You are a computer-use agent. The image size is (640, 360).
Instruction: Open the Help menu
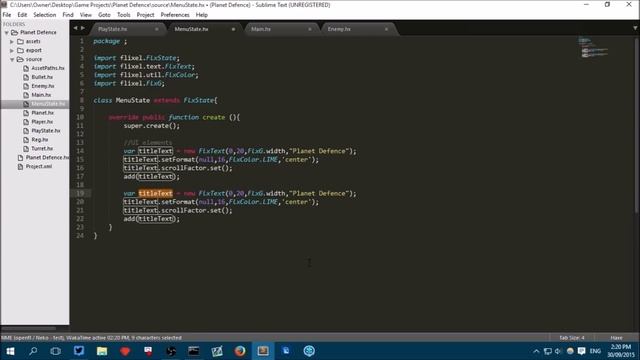coord(202,15)
